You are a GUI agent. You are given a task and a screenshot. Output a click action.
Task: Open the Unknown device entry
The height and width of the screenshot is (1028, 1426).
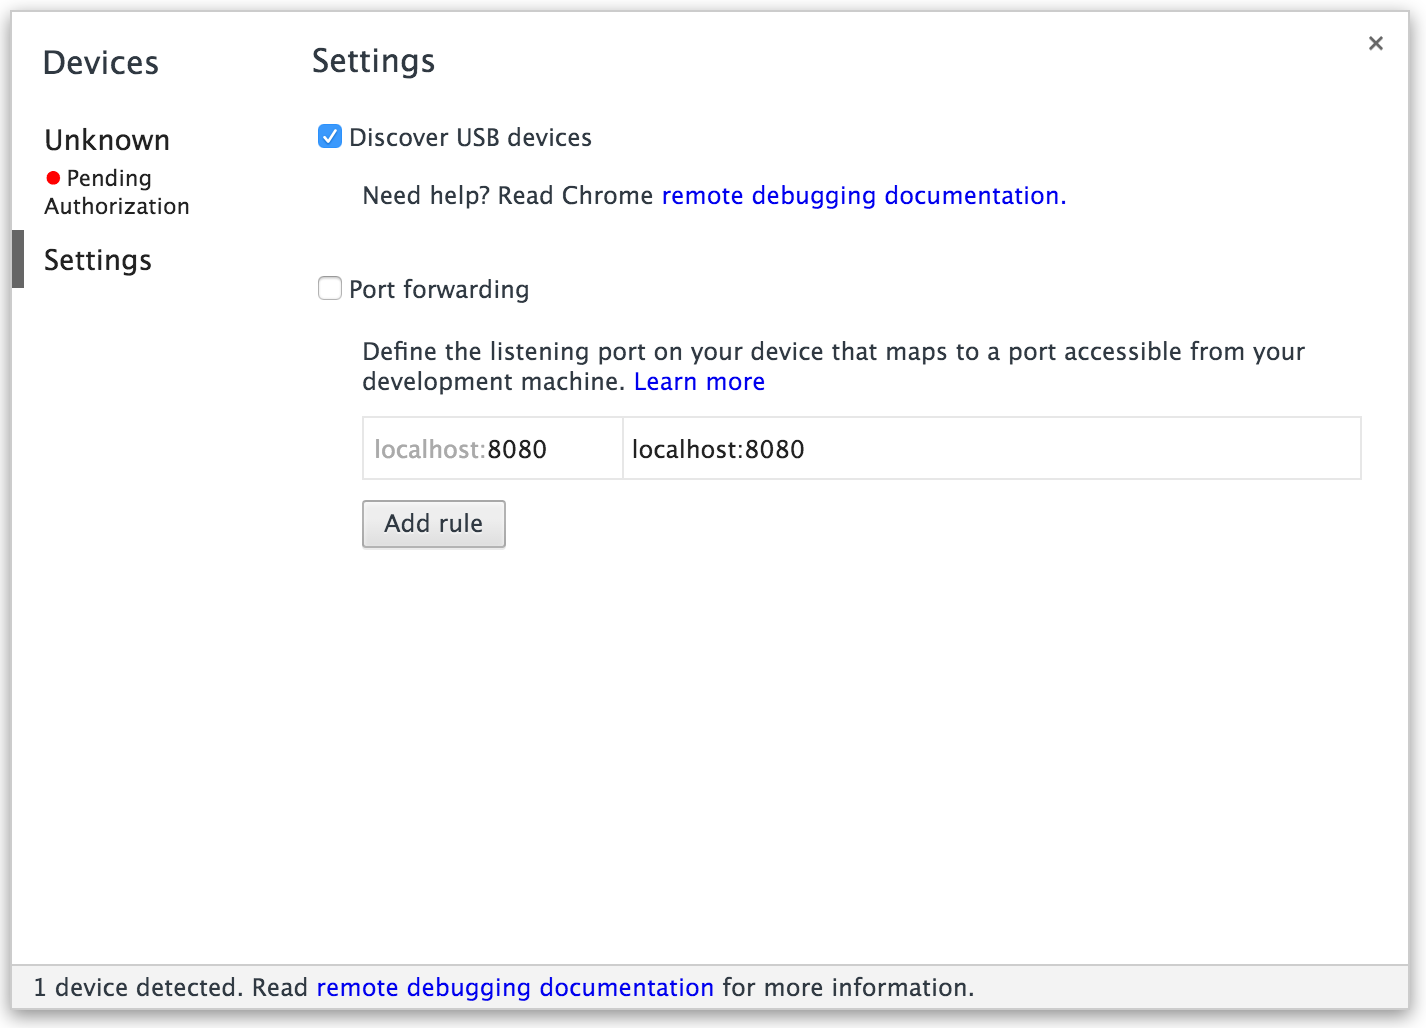coord(107,140)
